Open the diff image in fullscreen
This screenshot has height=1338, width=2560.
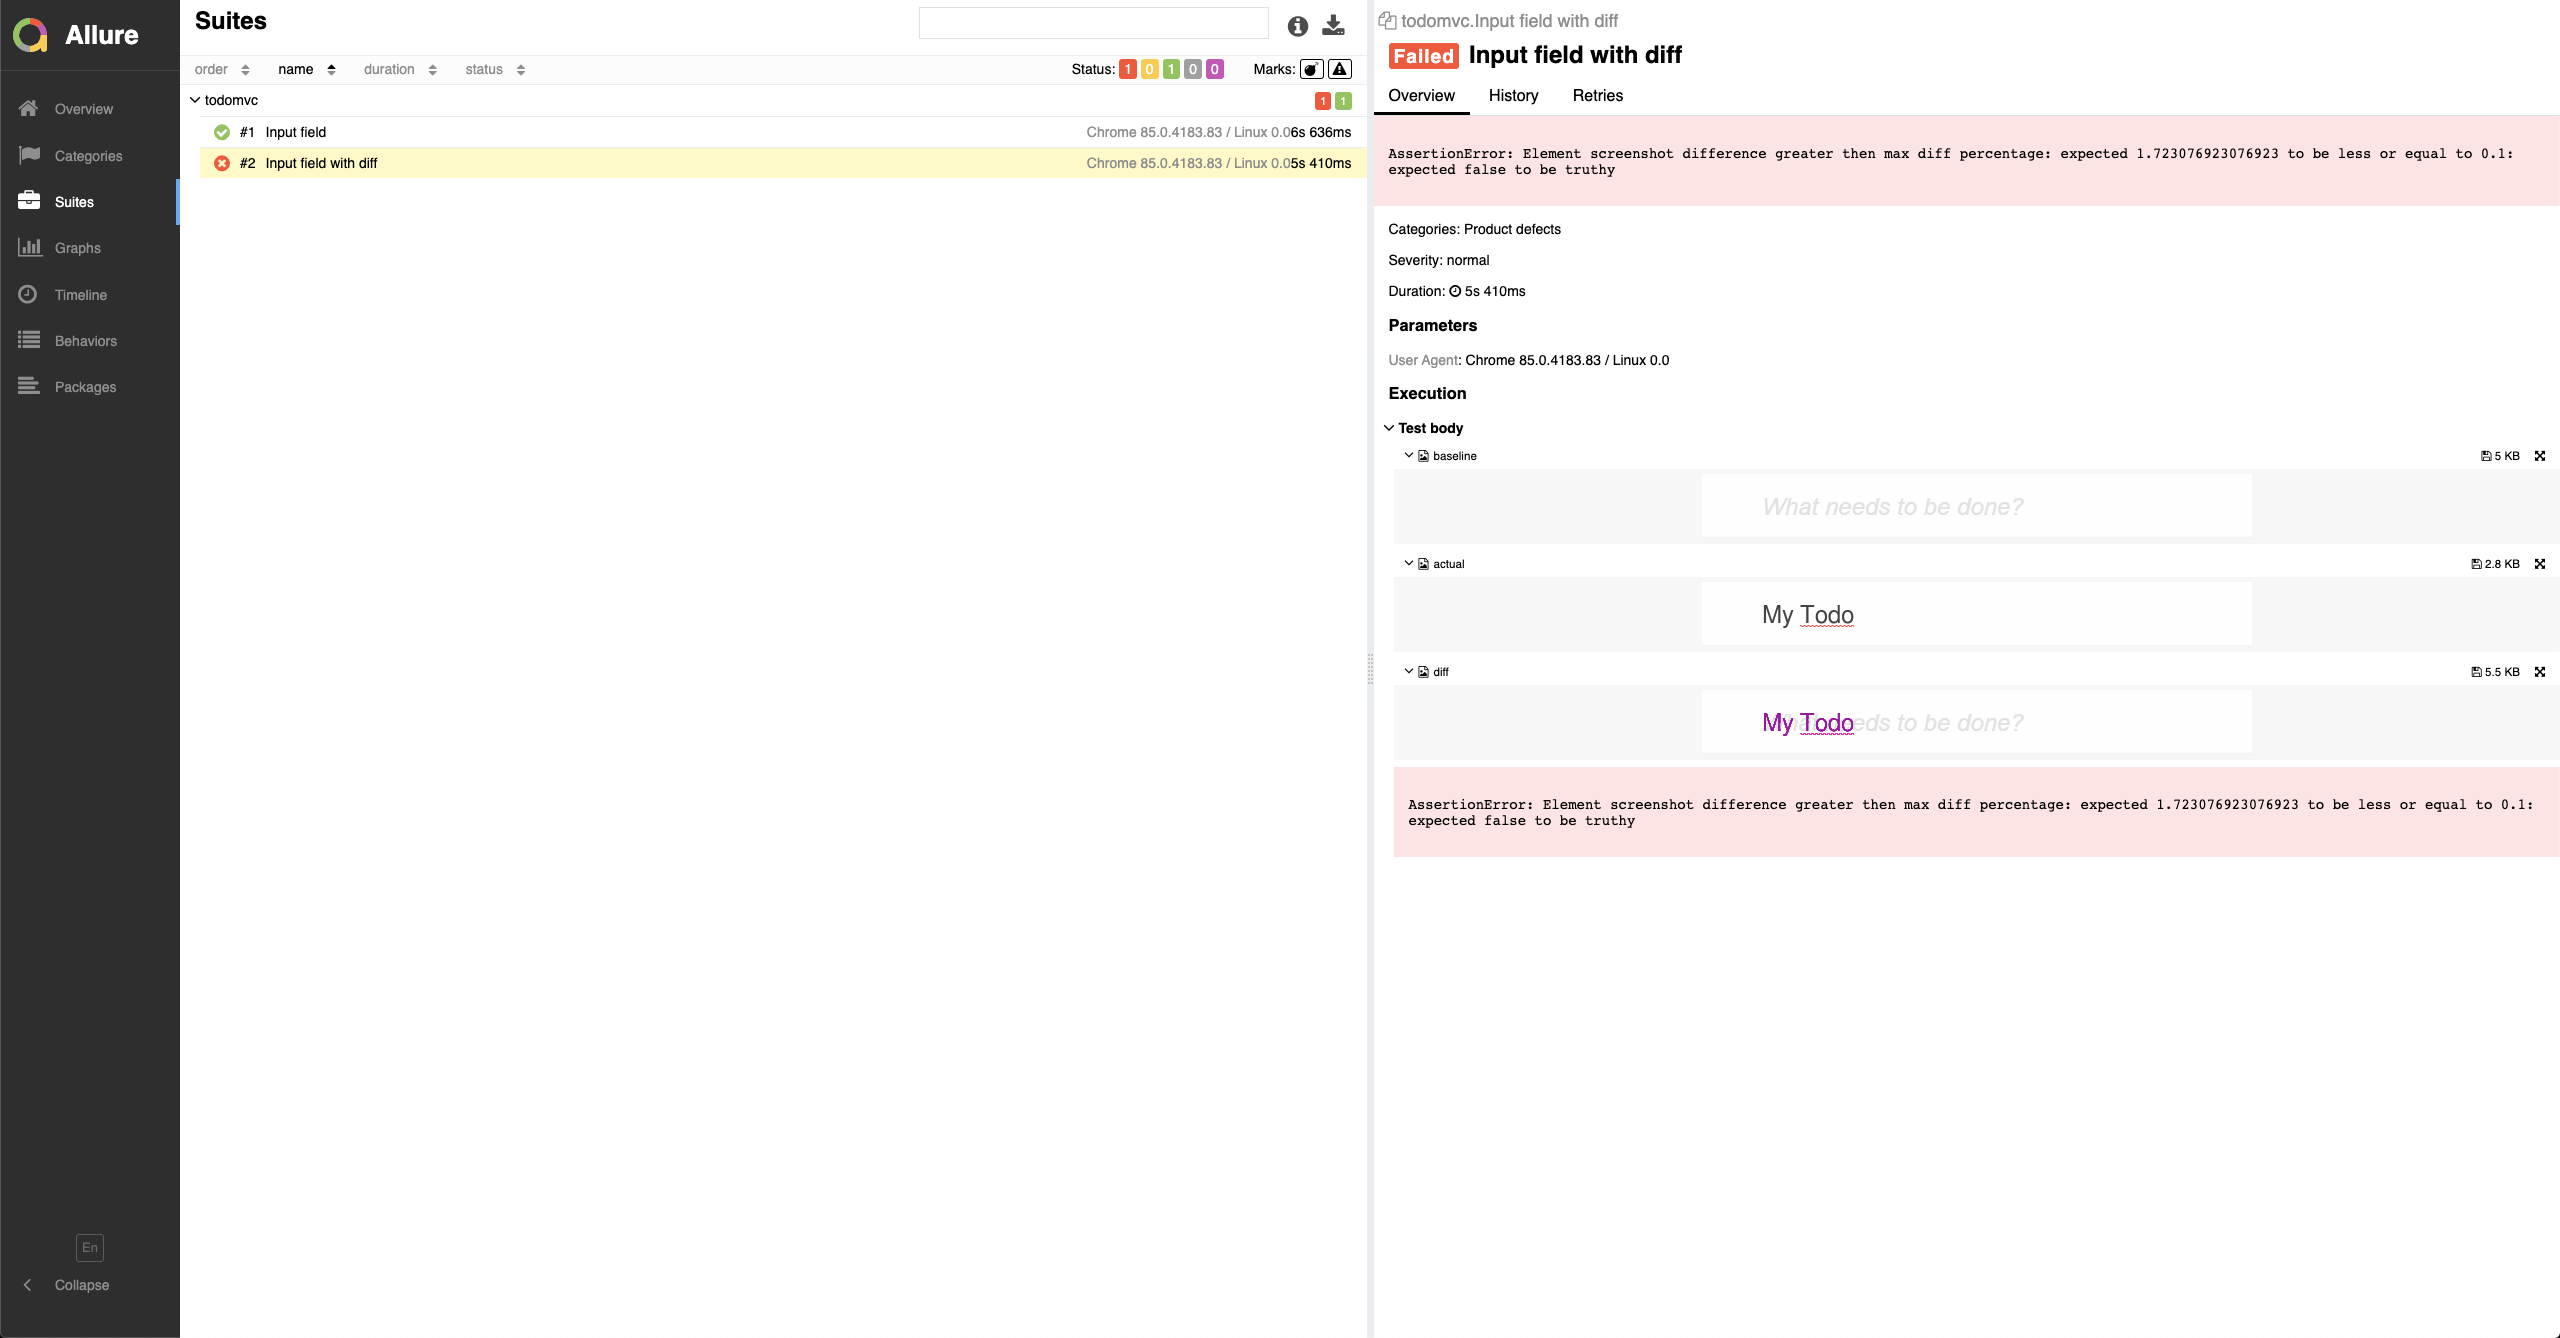tap(2539, 672)
